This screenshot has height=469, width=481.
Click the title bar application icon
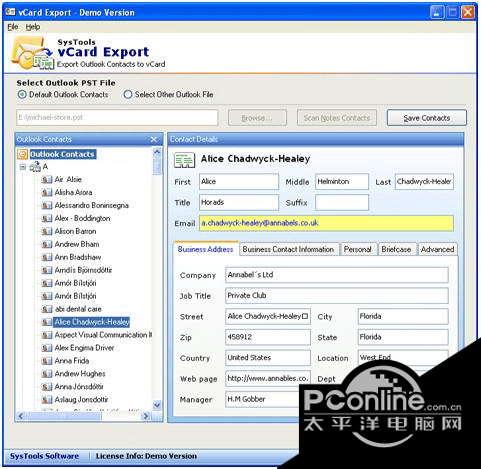[x=10, y=12]
